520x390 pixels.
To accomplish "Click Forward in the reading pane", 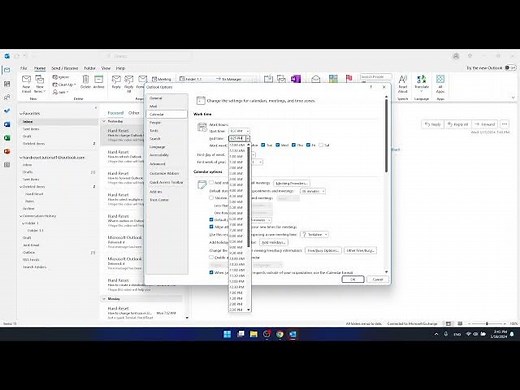I will 485,124.
